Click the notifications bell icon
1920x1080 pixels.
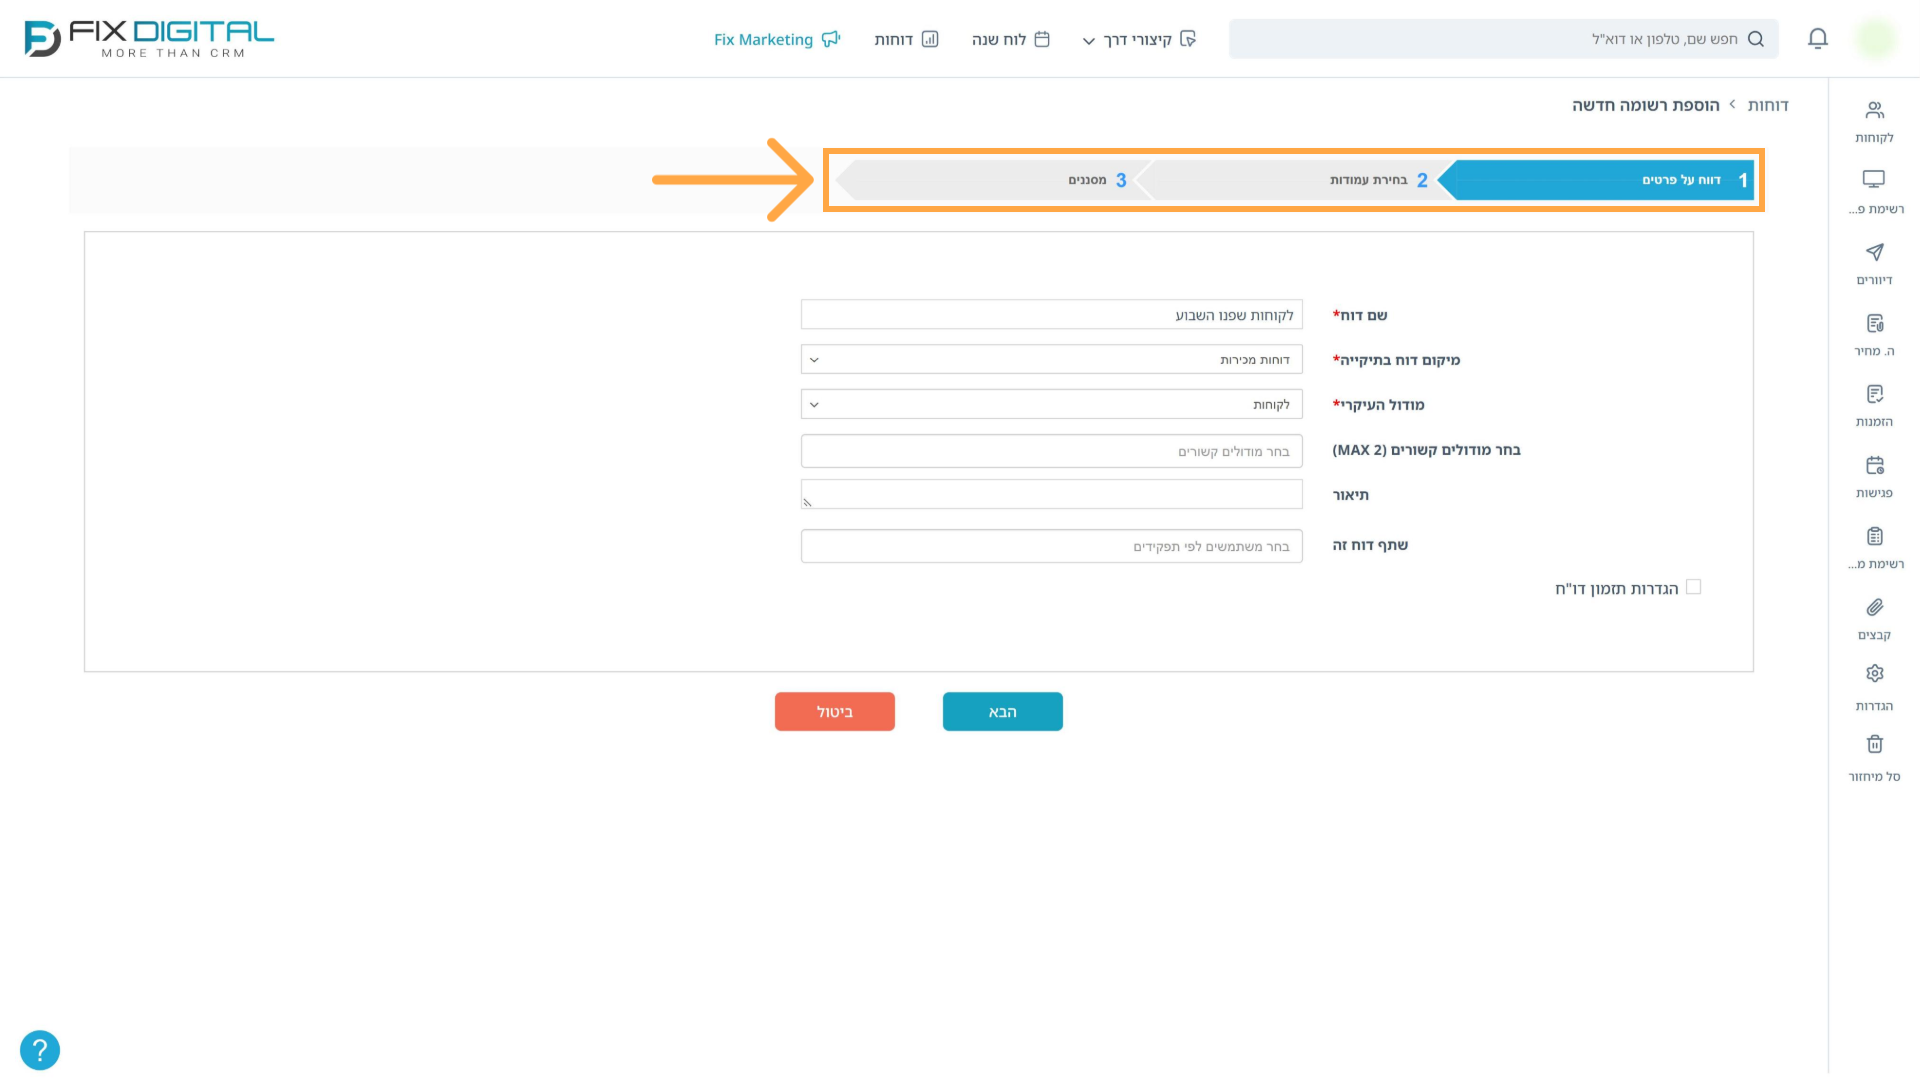pyautogui.click(x=1818, y=39)
